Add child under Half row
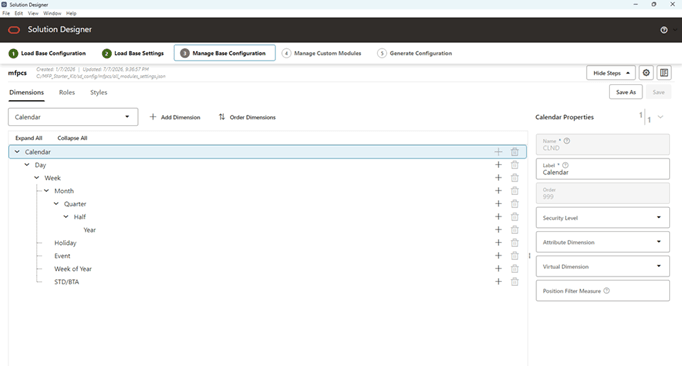682x366 pixels. pyautogui.click(x=498, y=217)
